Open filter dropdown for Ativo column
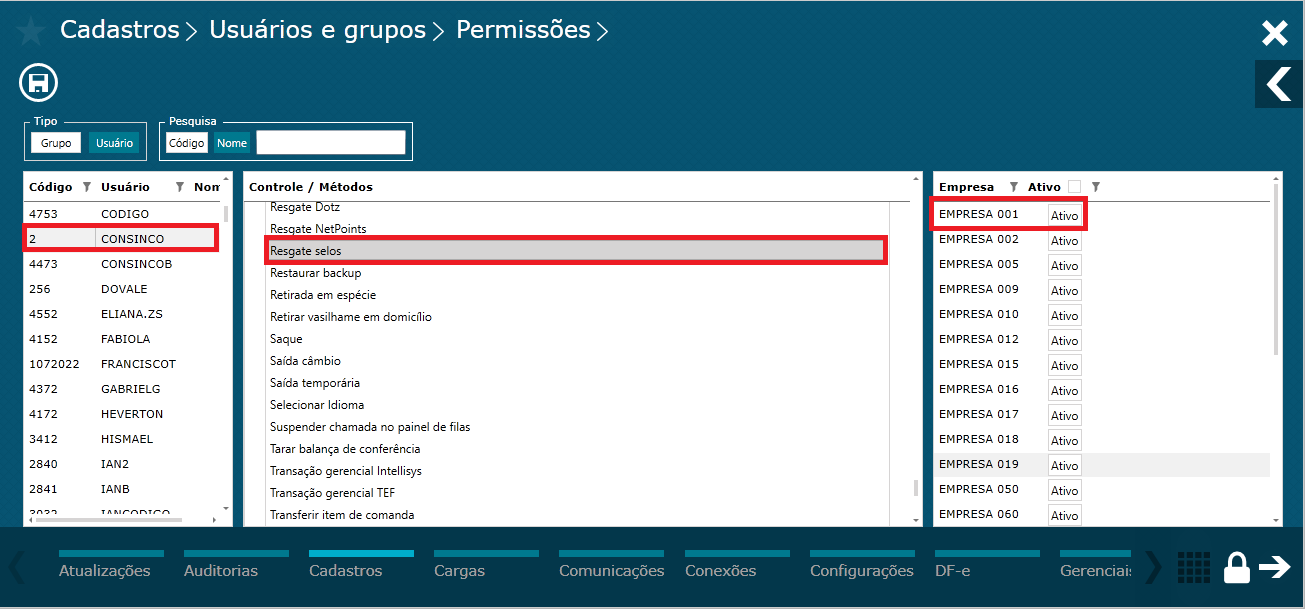Viewport: 1305px width, 609px height. pyautogui.click(x=1095, y=187)
